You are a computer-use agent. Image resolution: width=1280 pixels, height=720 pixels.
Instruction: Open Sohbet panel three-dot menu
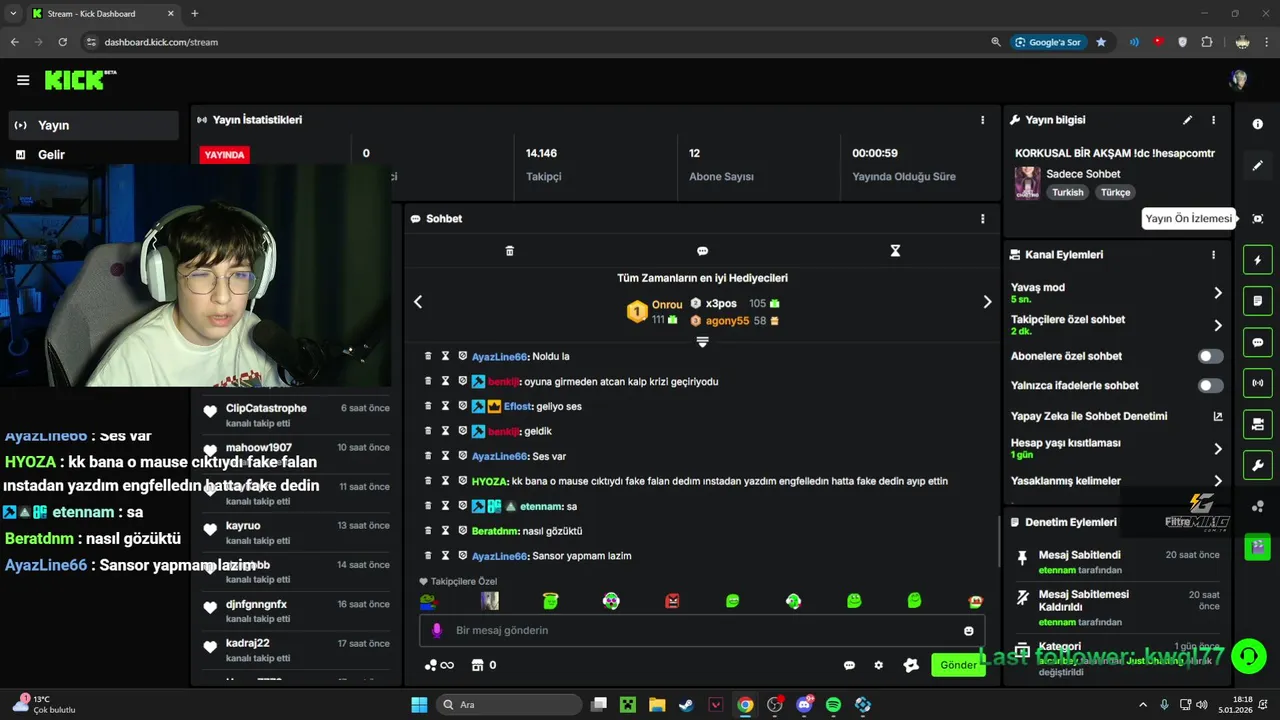click(982, 219)
